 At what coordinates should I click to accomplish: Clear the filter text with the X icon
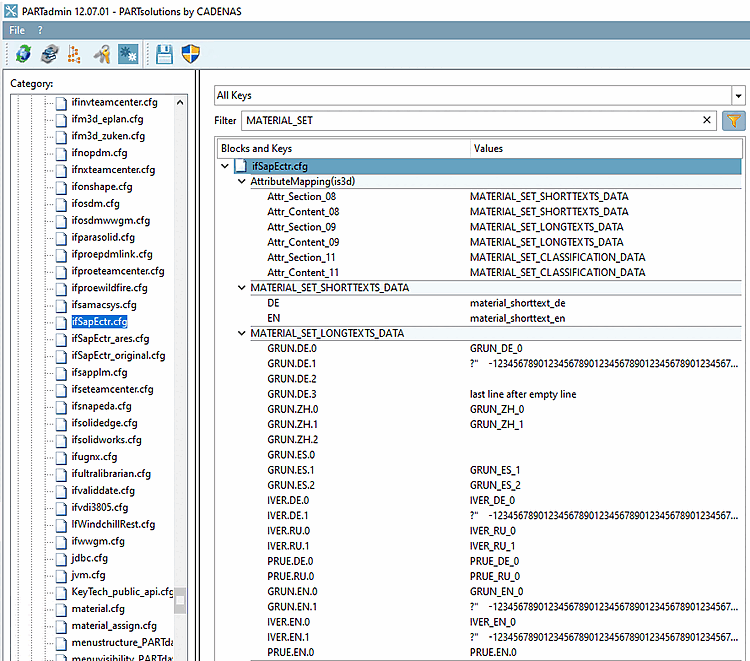click(707, 120)
